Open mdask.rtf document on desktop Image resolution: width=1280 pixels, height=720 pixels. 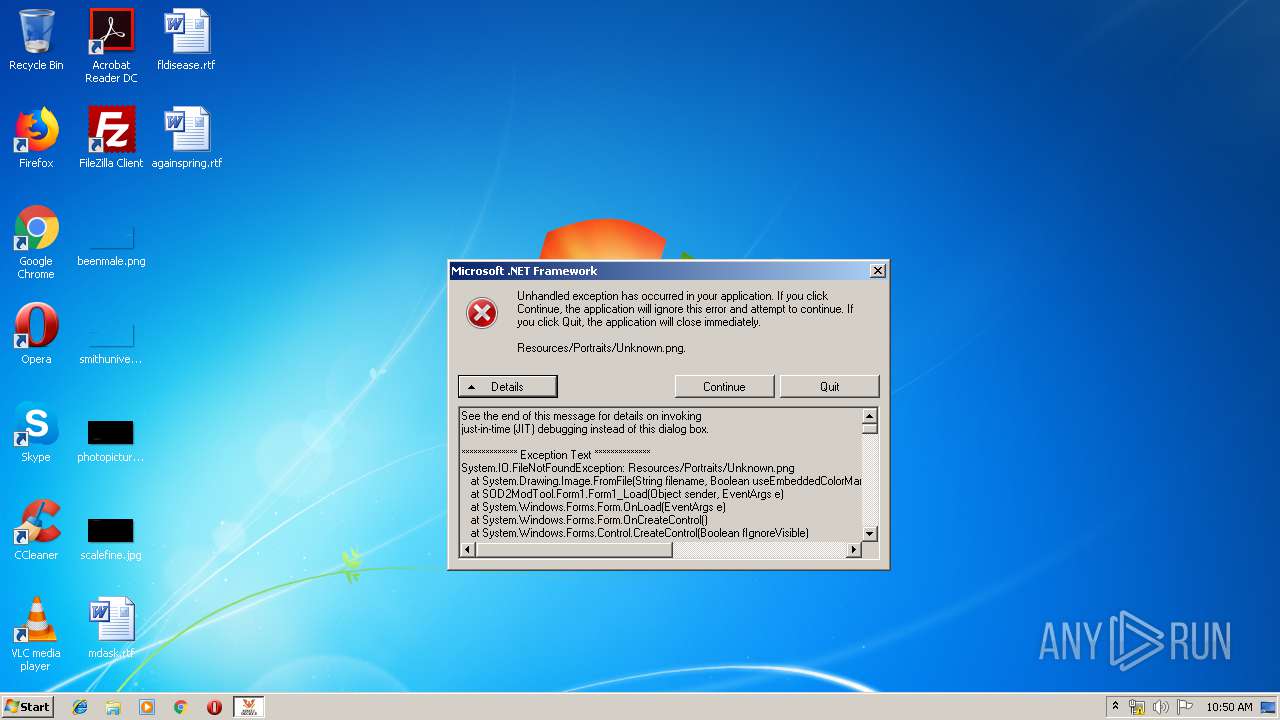[x=111, y=628]
